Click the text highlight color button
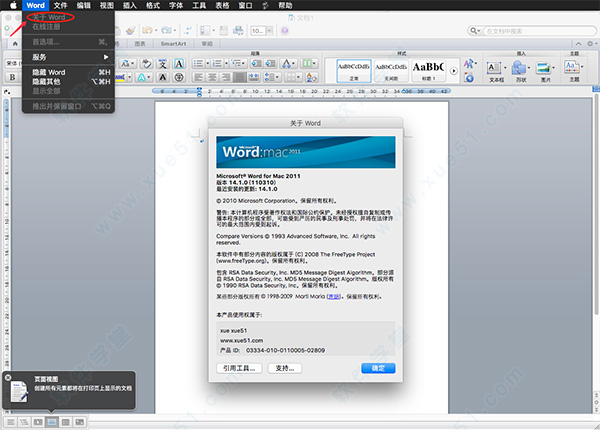The height and width of the screenshot is (430, 600). (121, 78)
